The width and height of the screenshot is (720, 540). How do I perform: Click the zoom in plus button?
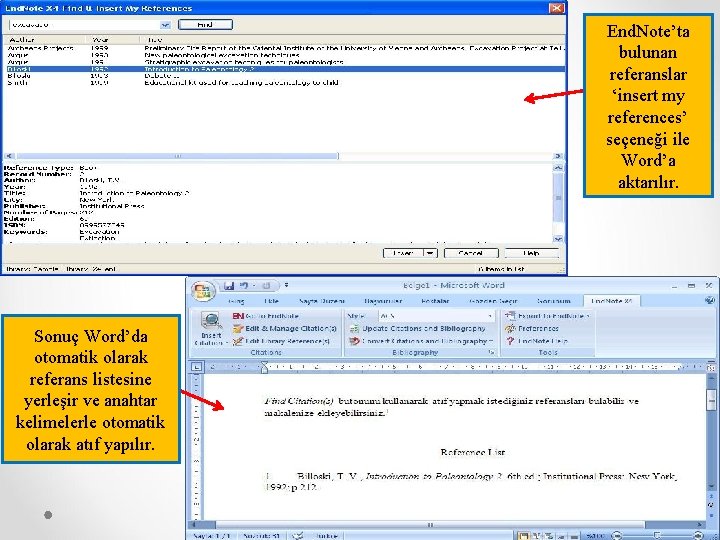pyautogui.click(x=698, y=535)
